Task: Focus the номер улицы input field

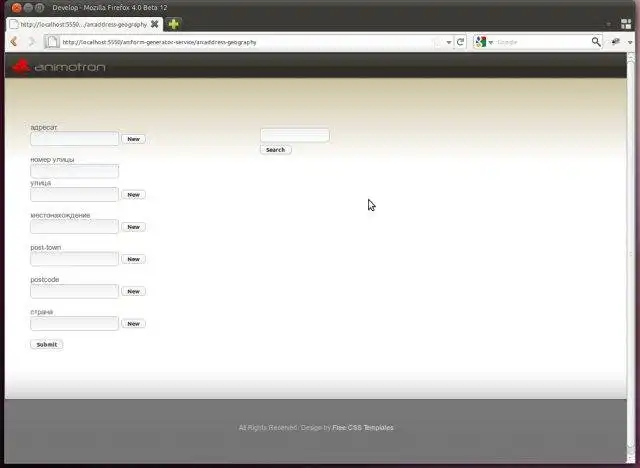Action: coord(74,171)
